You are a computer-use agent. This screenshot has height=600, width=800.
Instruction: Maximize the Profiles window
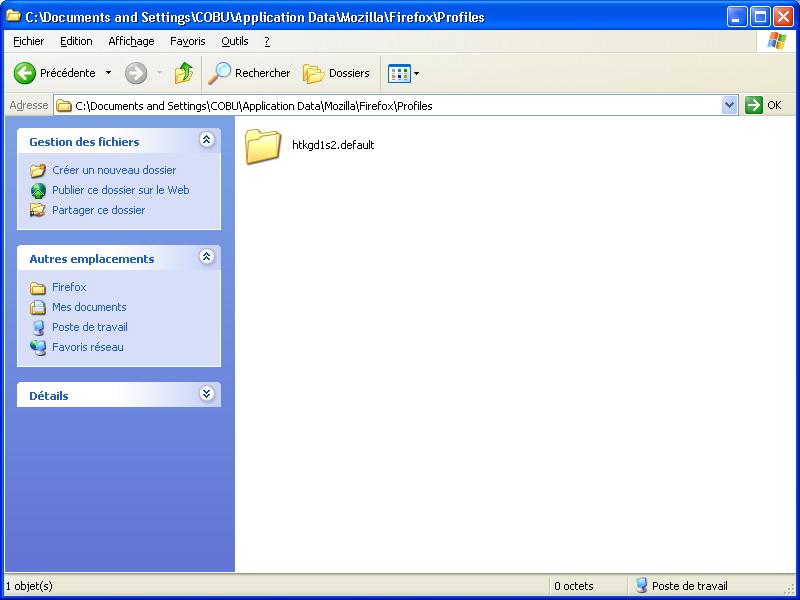[760, 17]
